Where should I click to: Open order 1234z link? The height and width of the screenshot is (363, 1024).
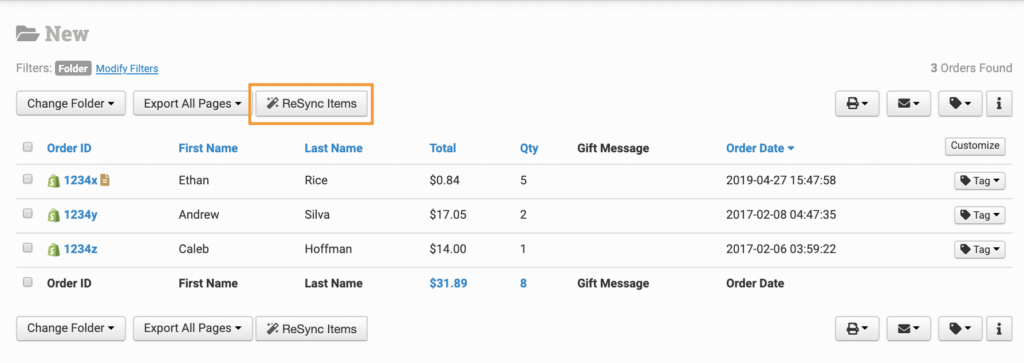click(x=80, y=249)
